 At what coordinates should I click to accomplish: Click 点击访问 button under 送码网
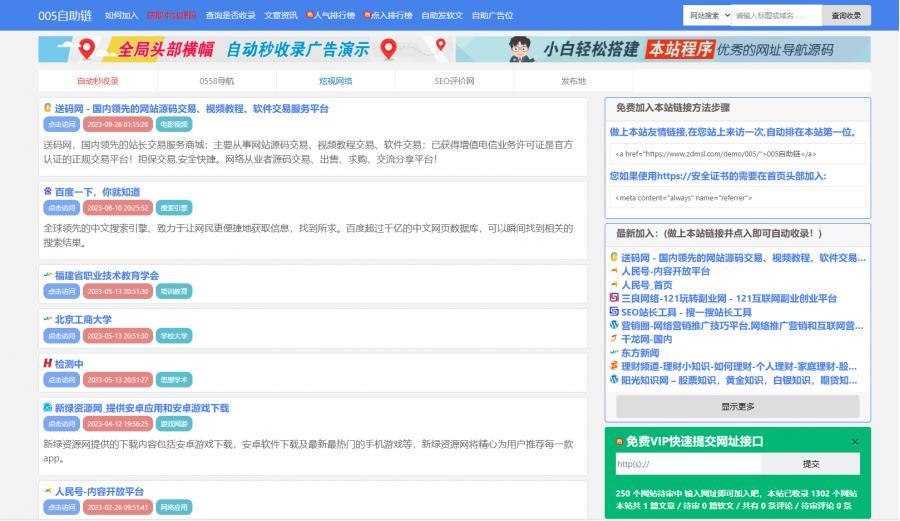[61, 124]
